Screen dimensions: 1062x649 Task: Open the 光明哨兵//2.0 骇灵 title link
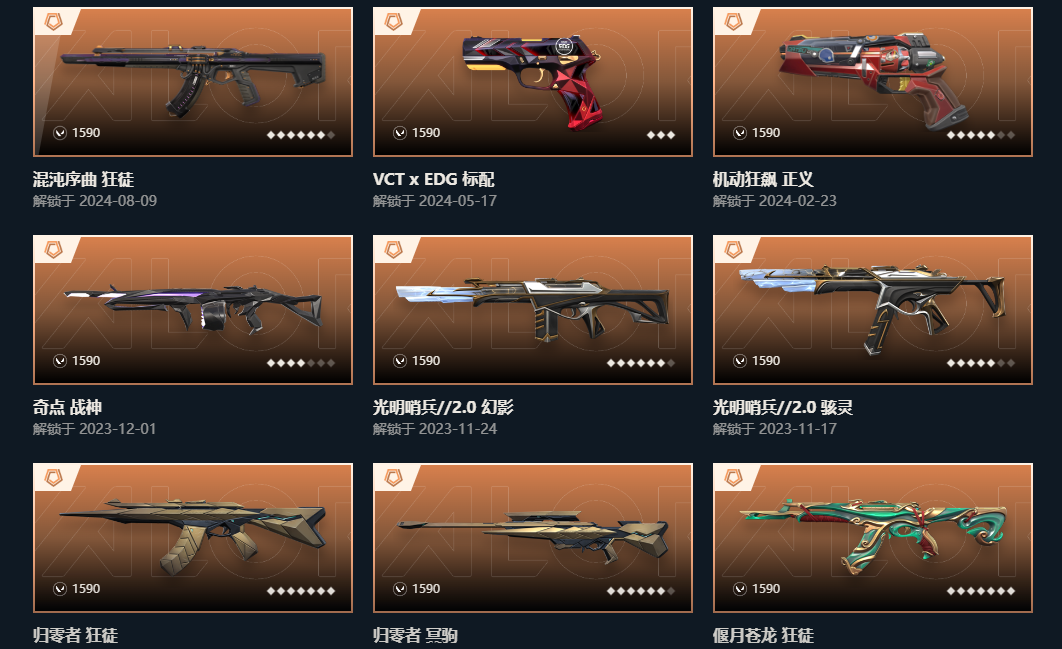point(782,407)
